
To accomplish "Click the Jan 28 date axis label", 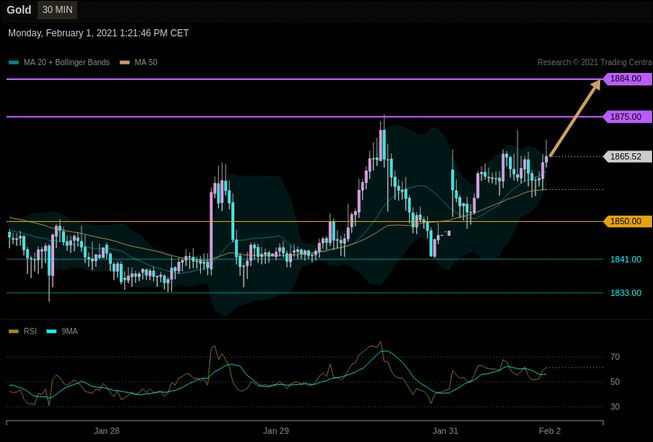I will [107, 431].
